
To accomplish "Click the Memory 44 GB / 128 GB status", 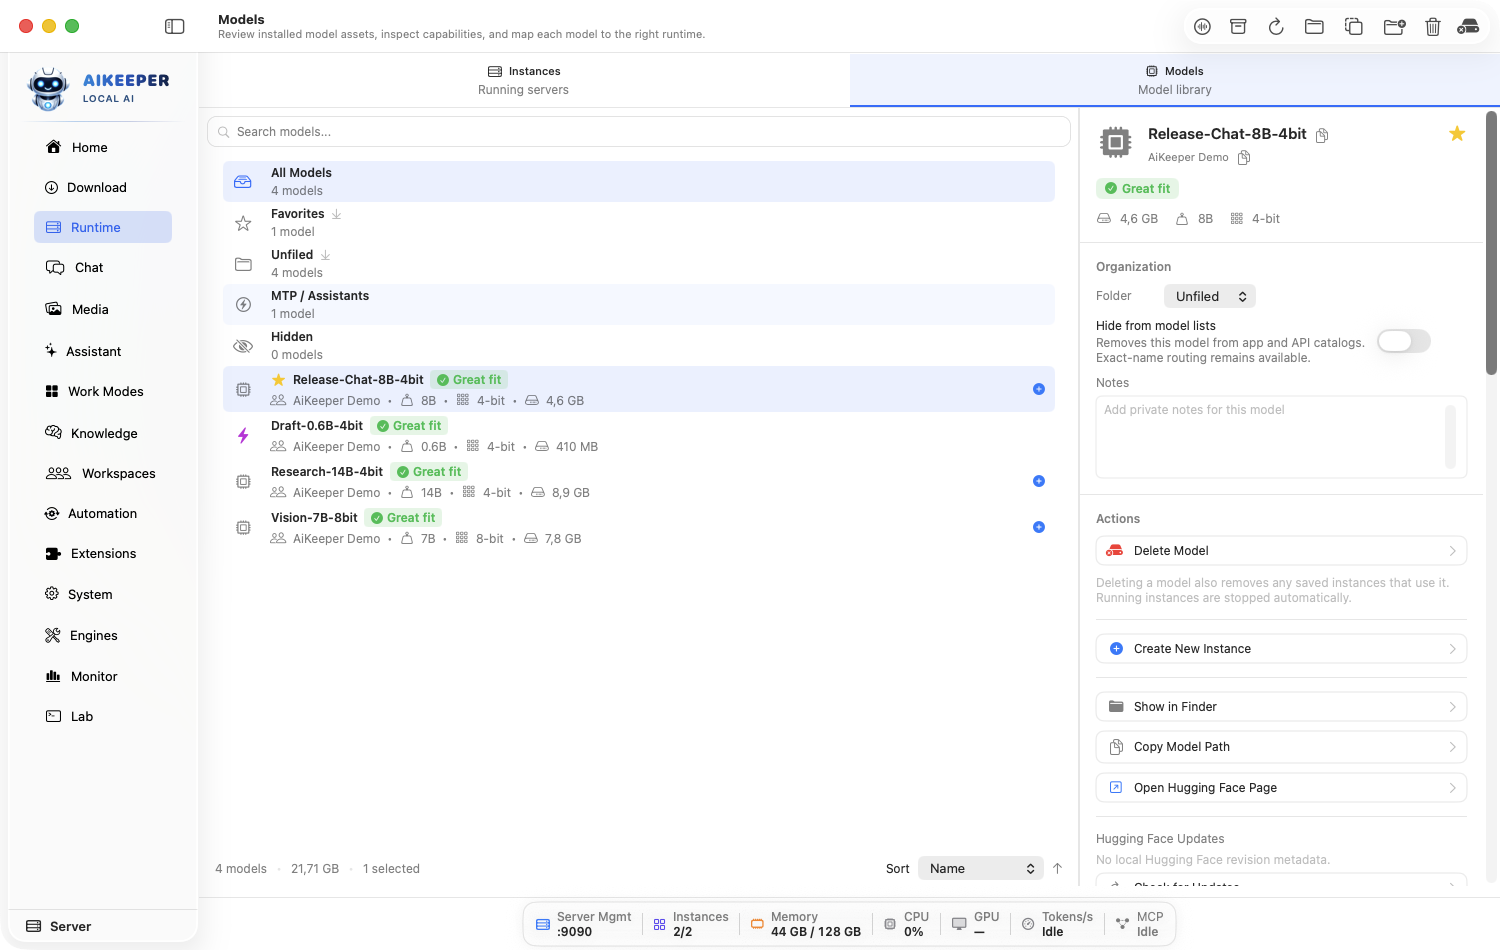I will [x=806, y=924].
